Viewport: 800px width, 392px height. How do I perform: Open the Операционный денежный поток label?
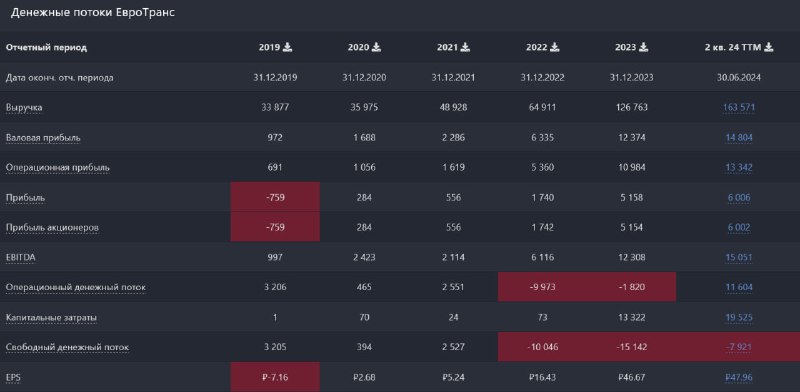[x=76, y=287]
